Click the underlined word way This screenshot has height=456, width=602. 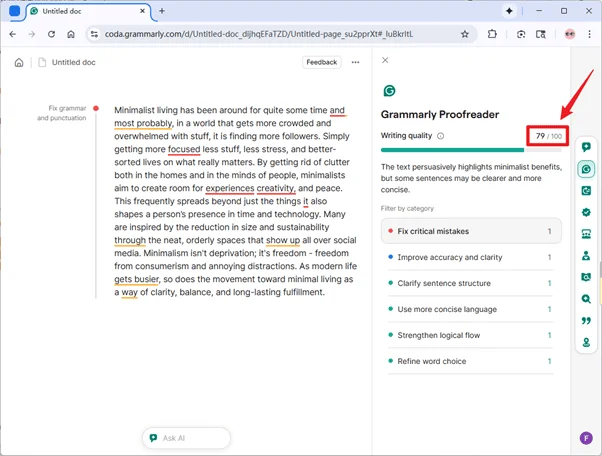(129, 292)
